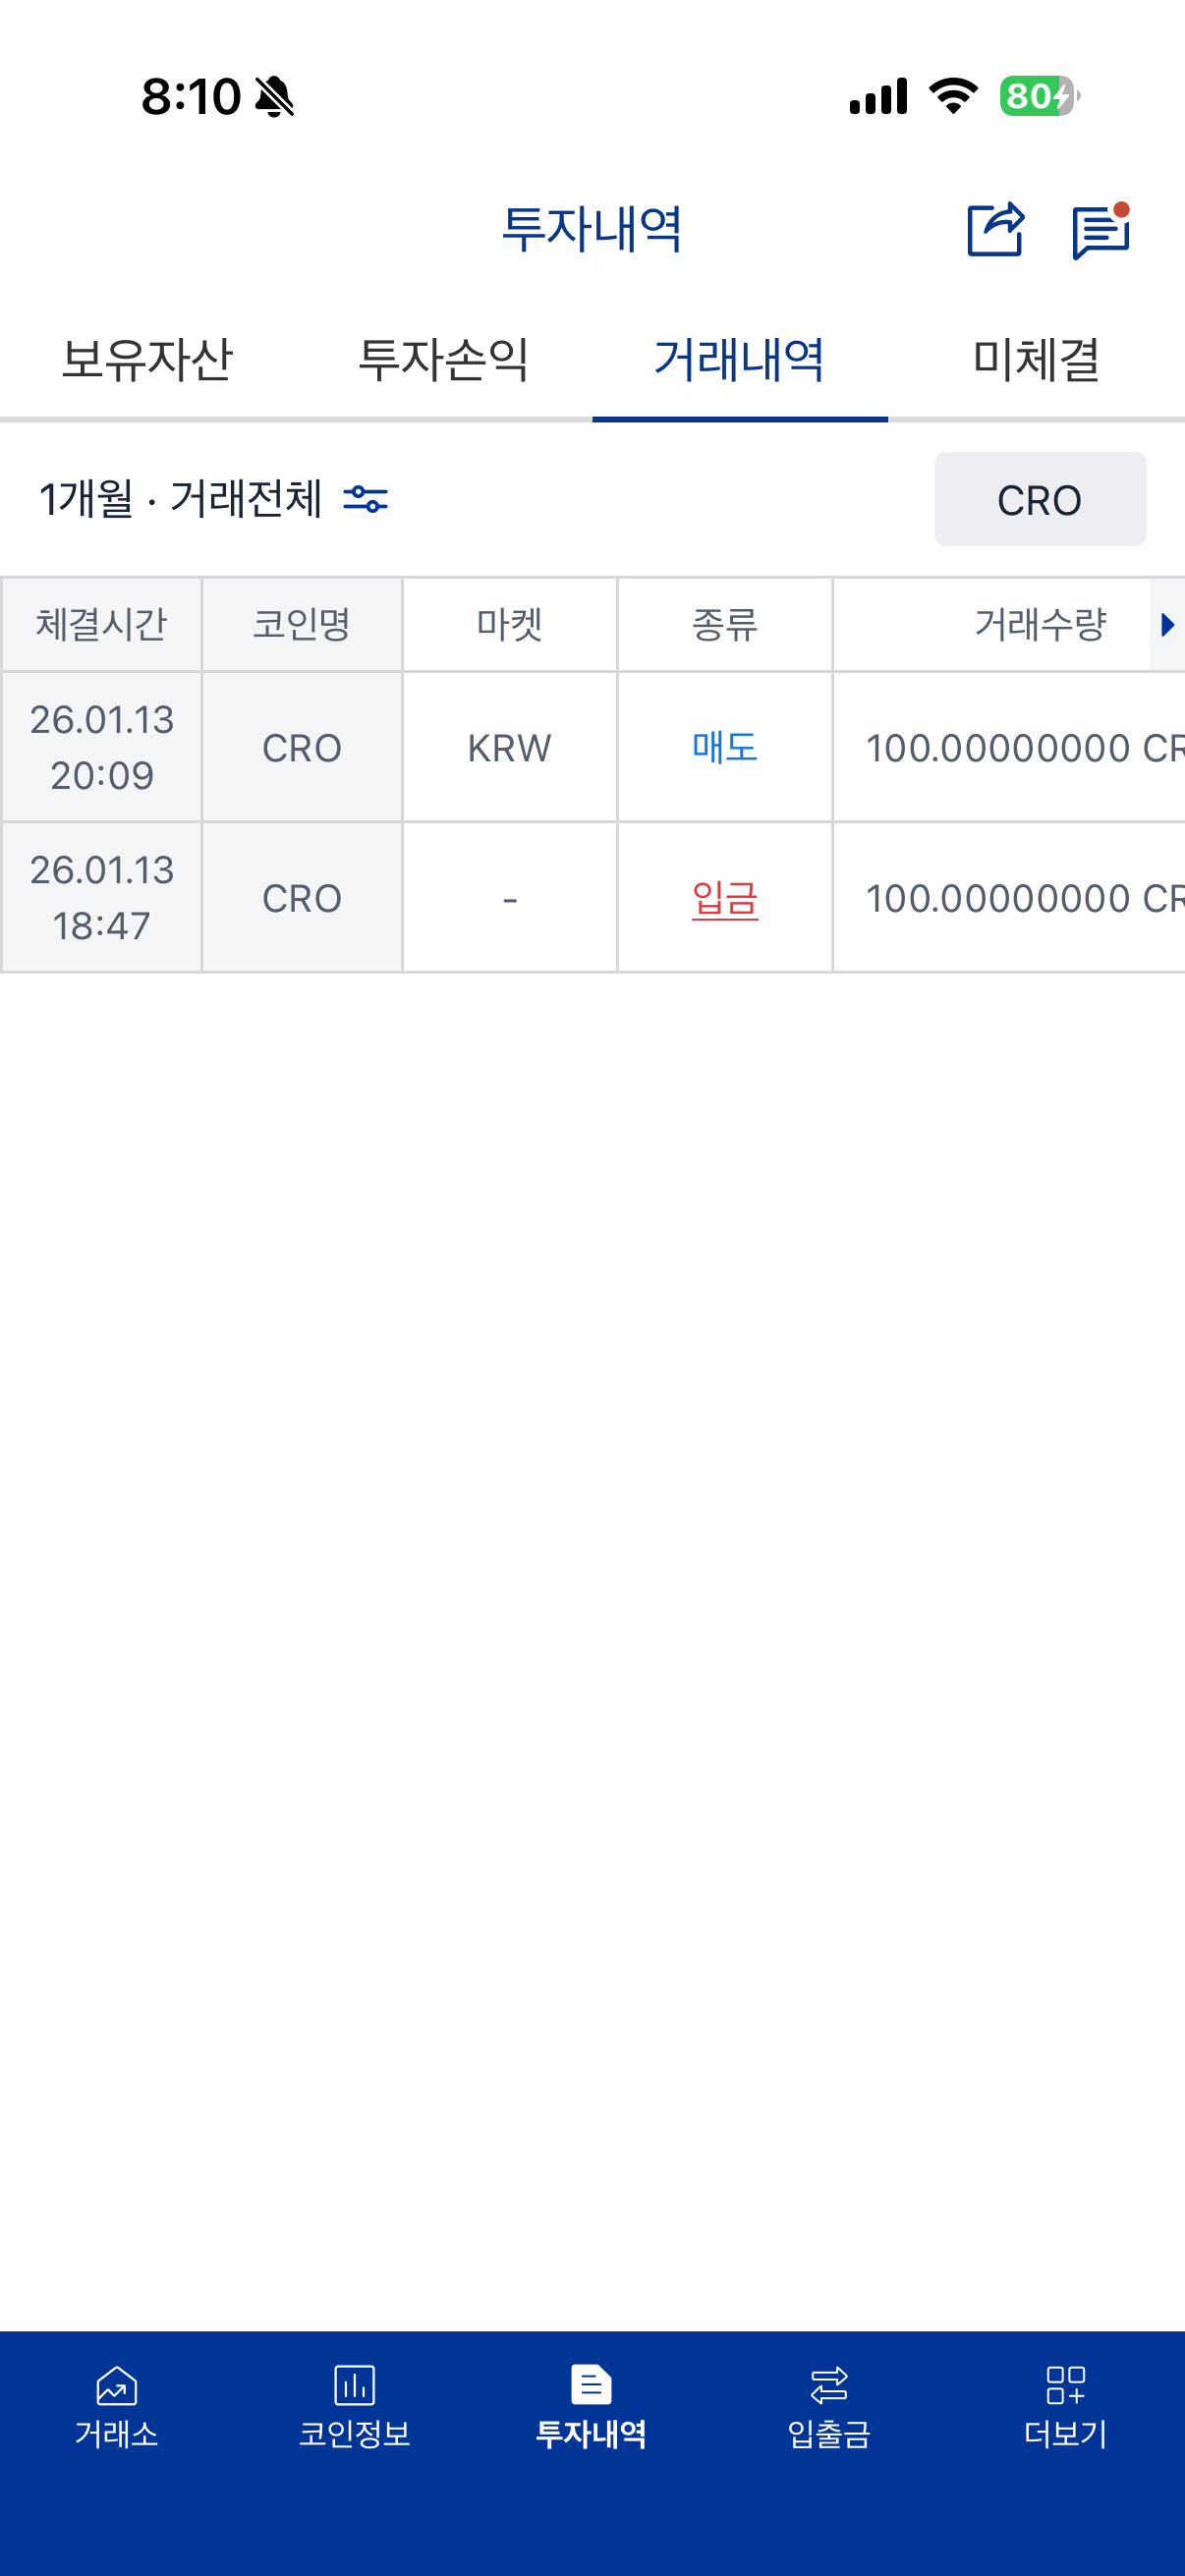The image size is (1185, 2576).
Task: Open 1개월 · 거래전체 filter options
Action: tap(180, 498)
